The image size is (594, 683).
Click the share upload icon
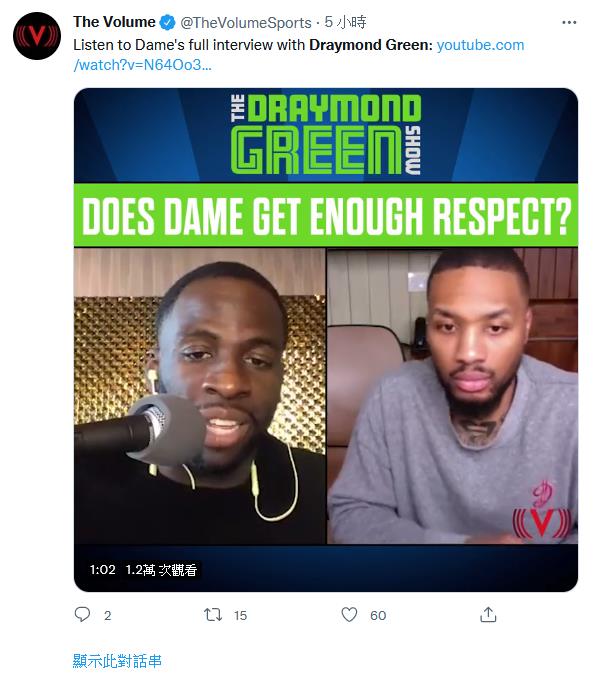point(488,615)
